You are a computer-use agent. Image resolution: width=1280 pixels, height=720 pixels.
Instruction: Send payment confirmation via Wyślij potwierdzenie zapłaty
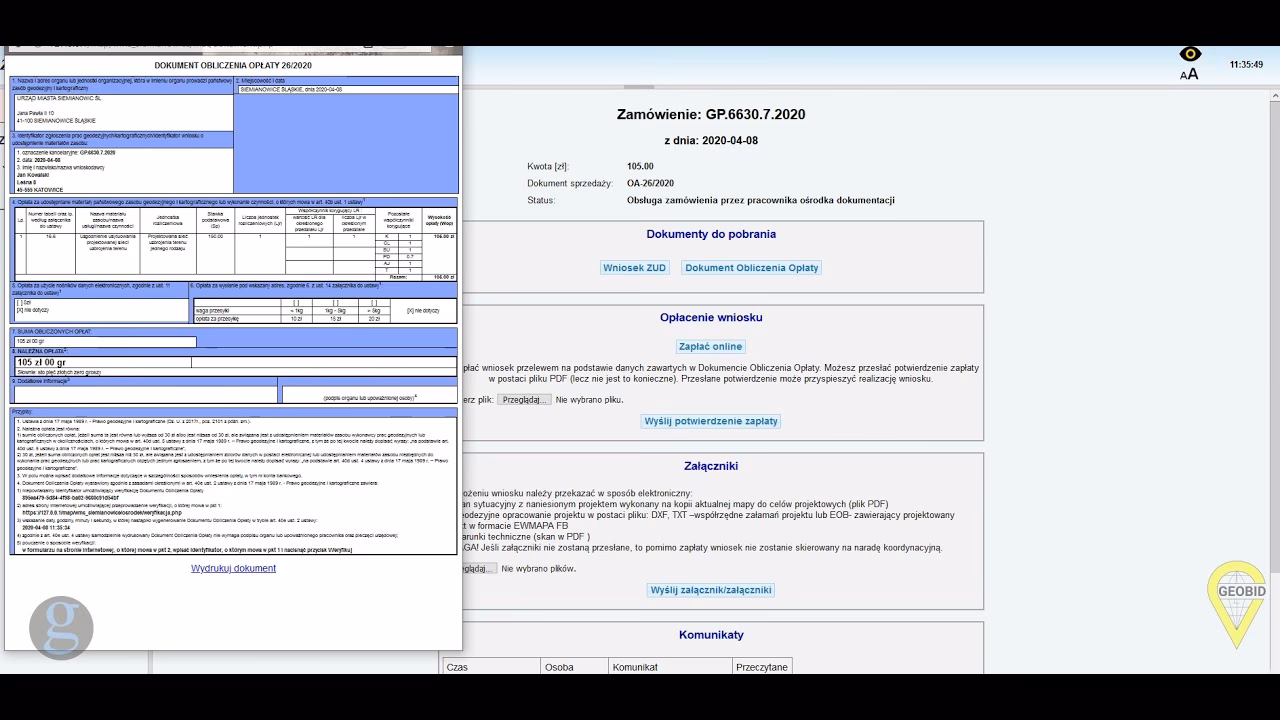tap(711, 421)
